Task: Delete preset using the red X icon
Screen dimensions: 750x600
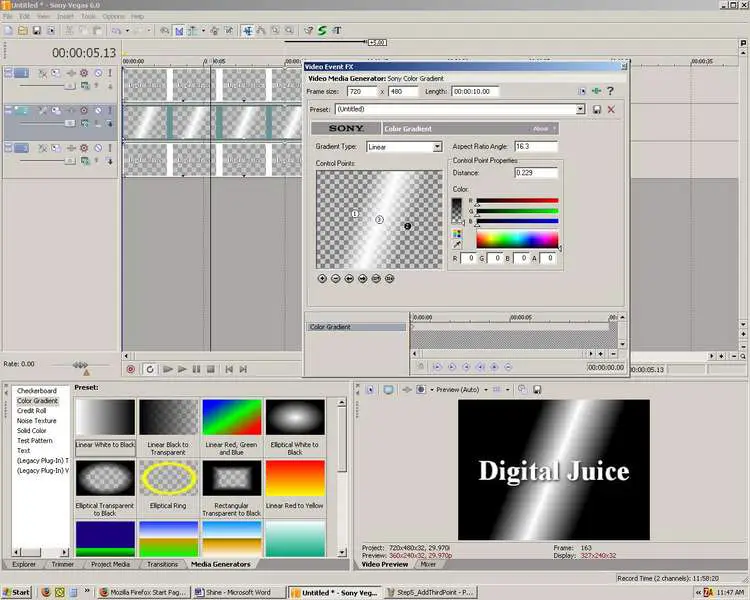Action: coord(611,110)
